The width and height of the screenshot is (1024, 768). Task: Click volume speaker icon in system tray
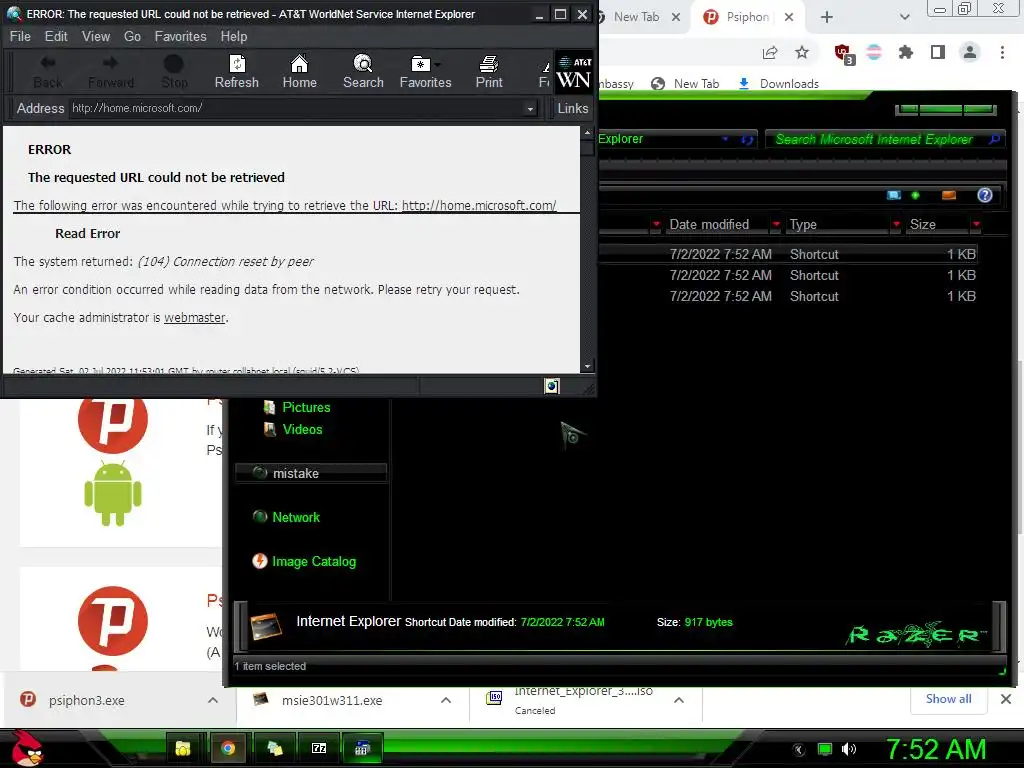pyautogui.click(x=849, y=749)
